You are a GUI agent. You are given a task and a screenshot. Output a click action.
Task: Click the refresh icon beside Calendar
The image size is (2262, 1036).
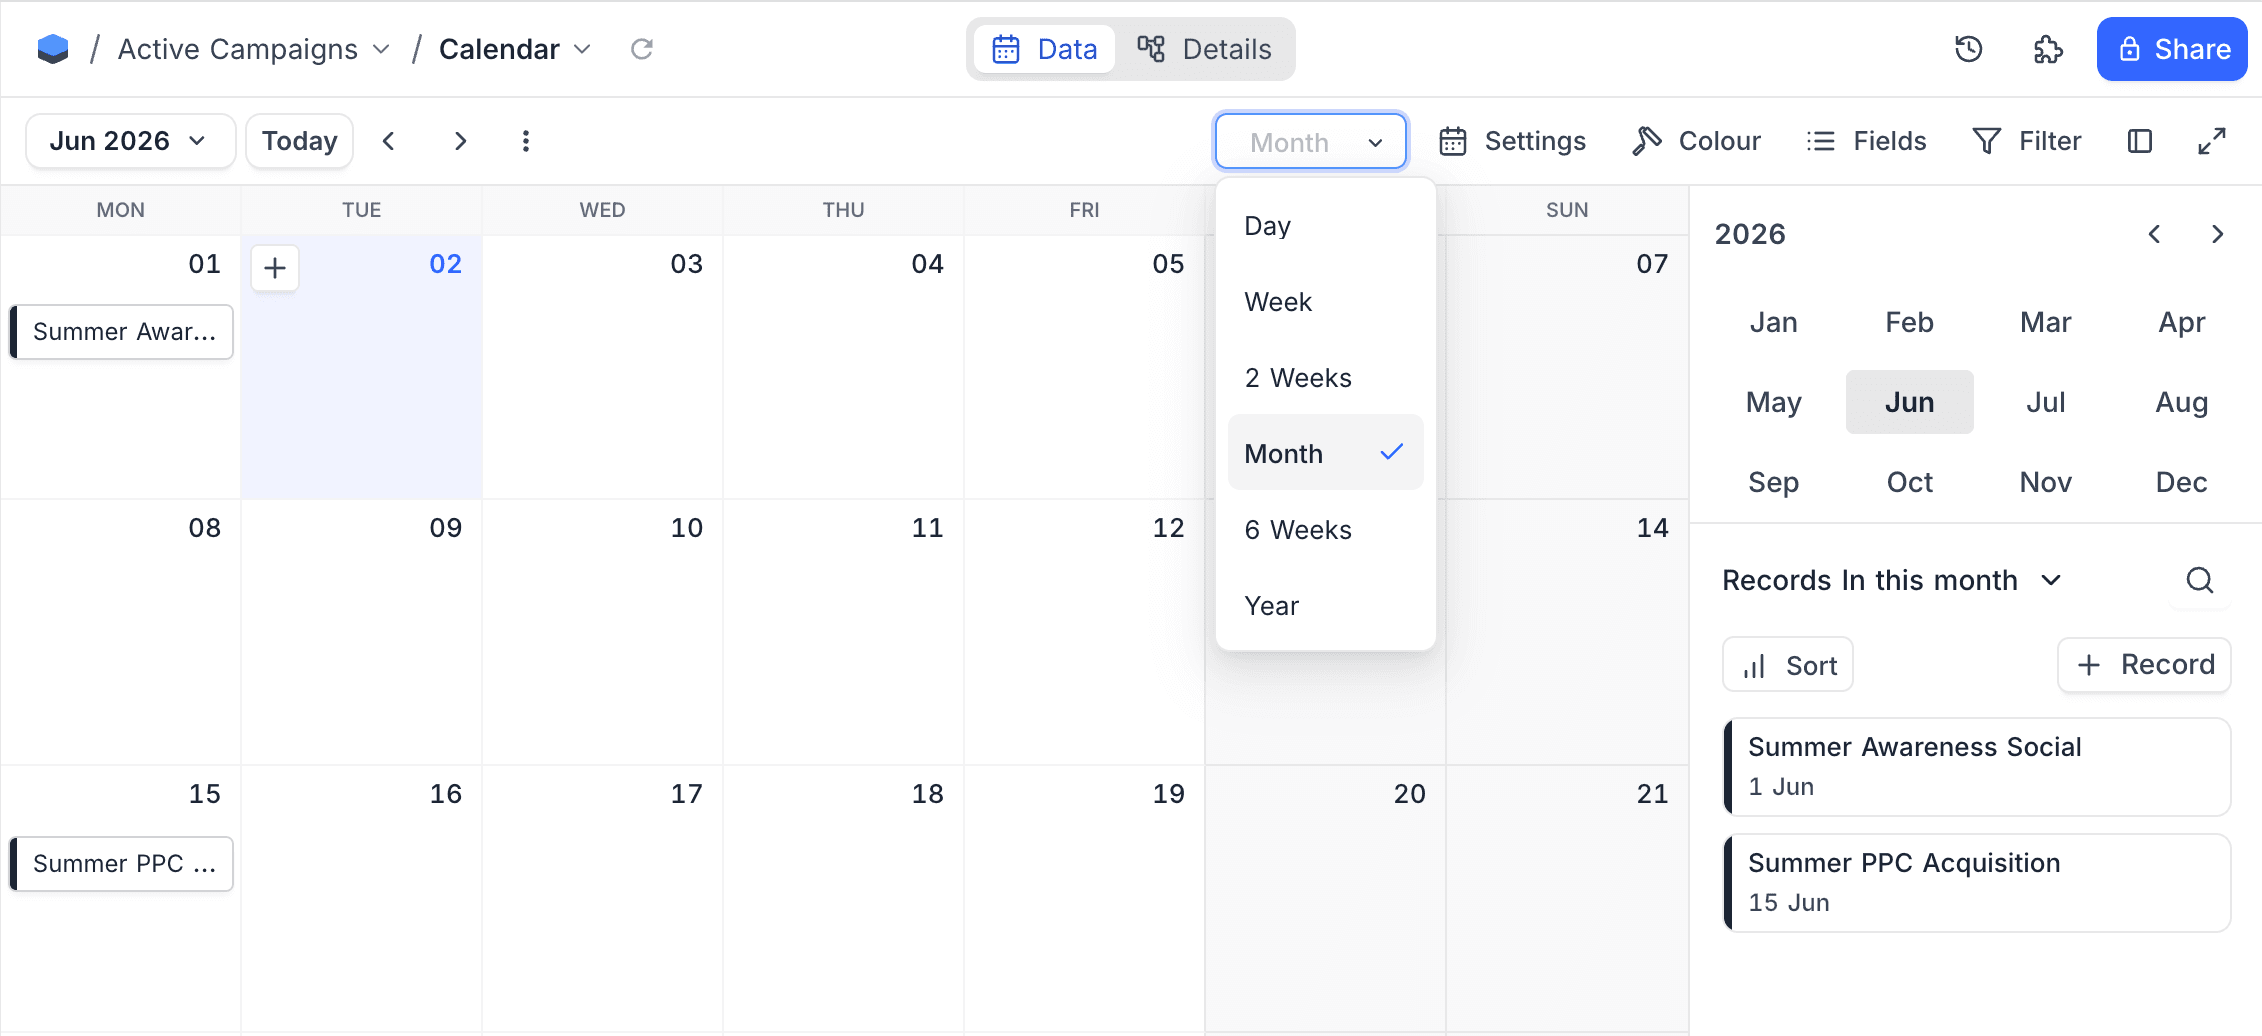[642, 49]
